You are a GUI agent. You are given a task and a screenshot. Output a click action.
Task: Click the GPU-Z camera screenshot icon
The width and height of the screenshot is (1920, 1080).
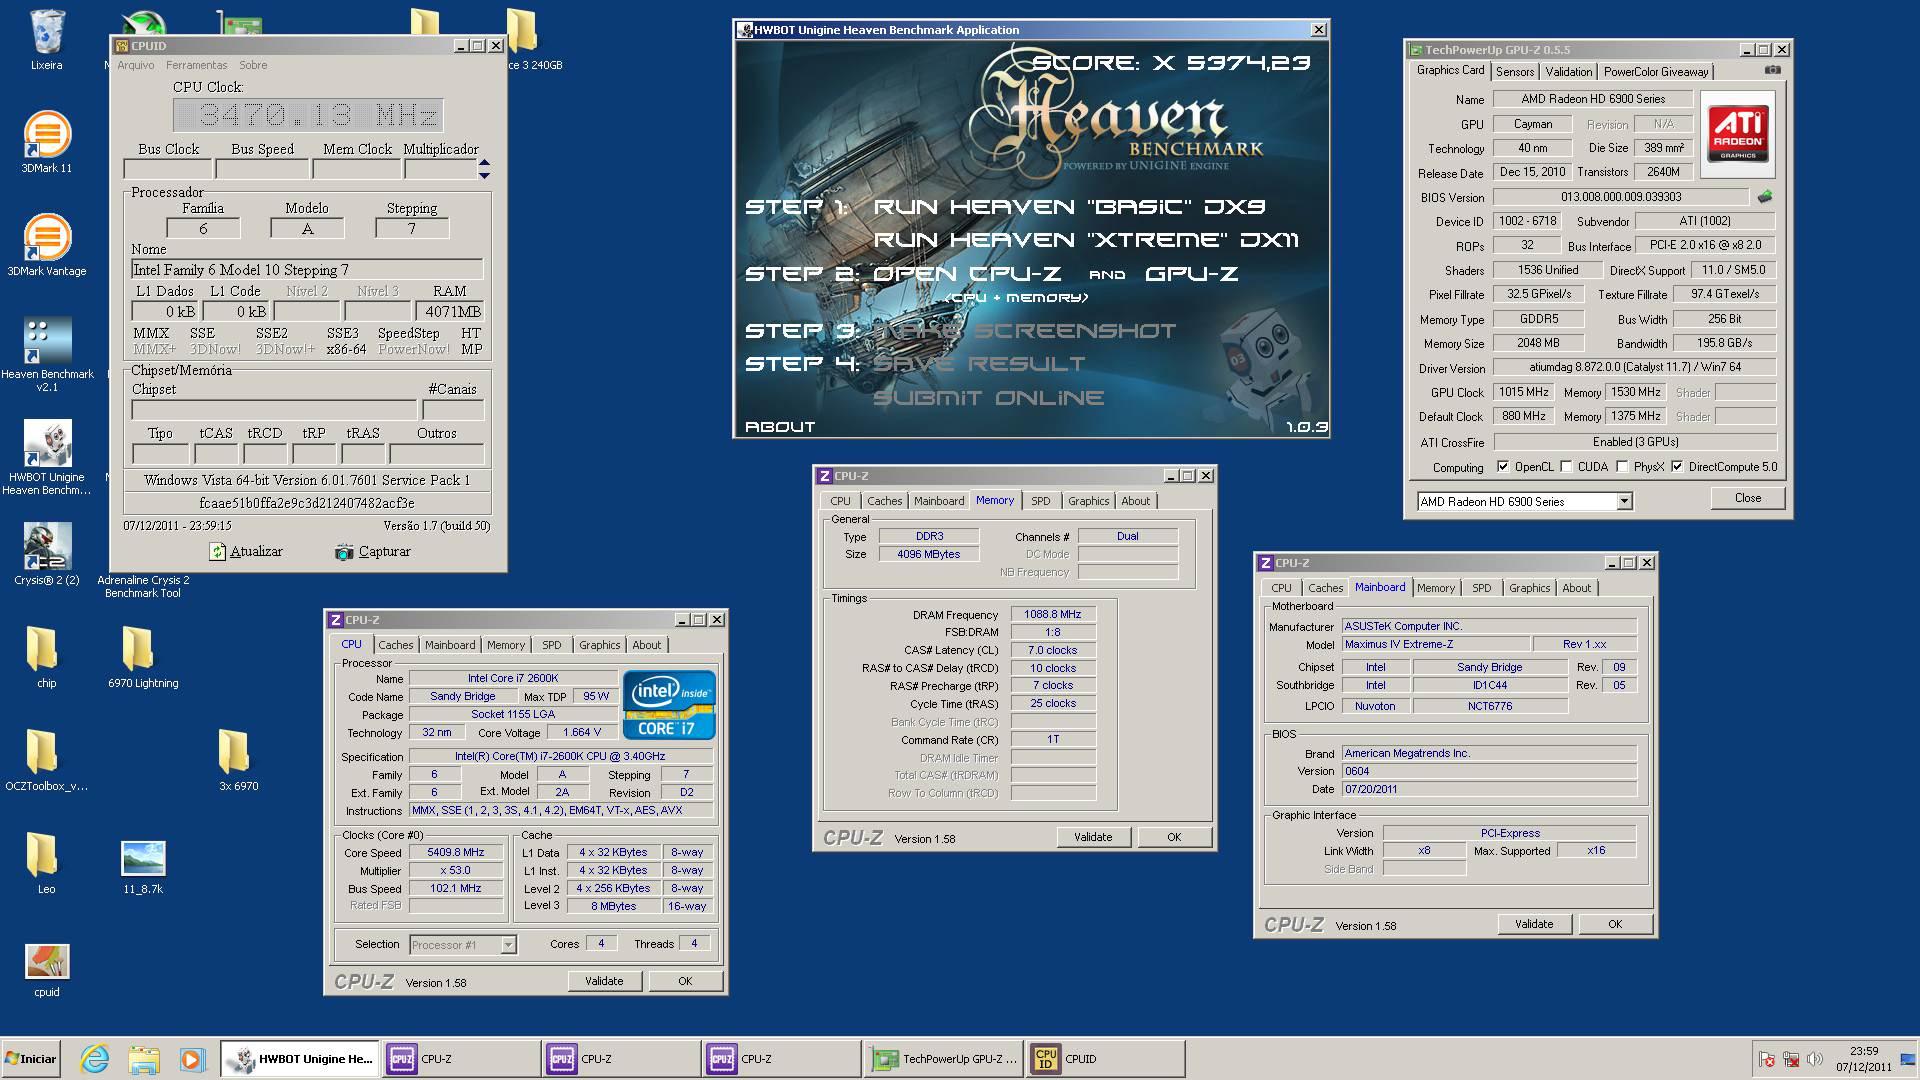pyautogui.click(x=1772, y=70)
